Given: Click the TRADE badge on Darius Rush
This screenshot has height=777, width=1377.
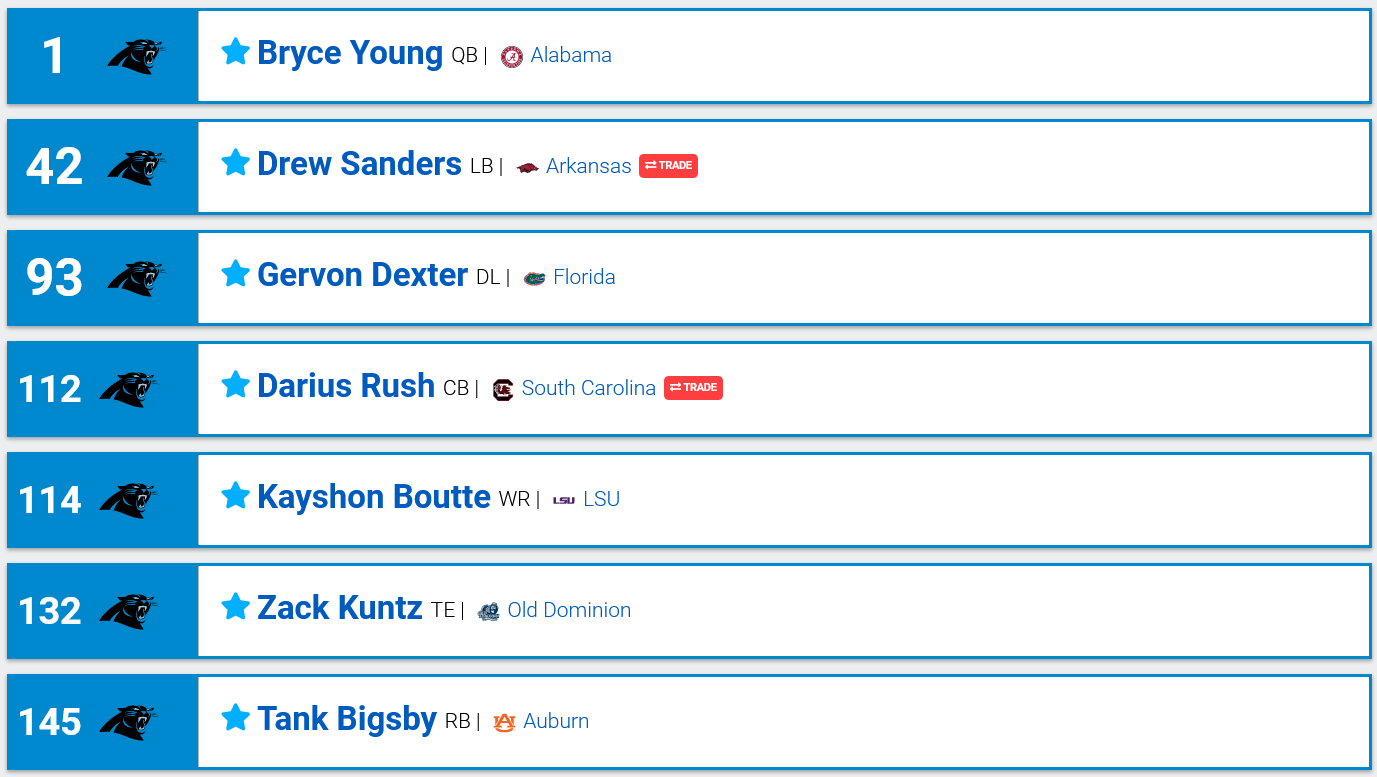Looking at the screenshot, I should pos(693,388).
